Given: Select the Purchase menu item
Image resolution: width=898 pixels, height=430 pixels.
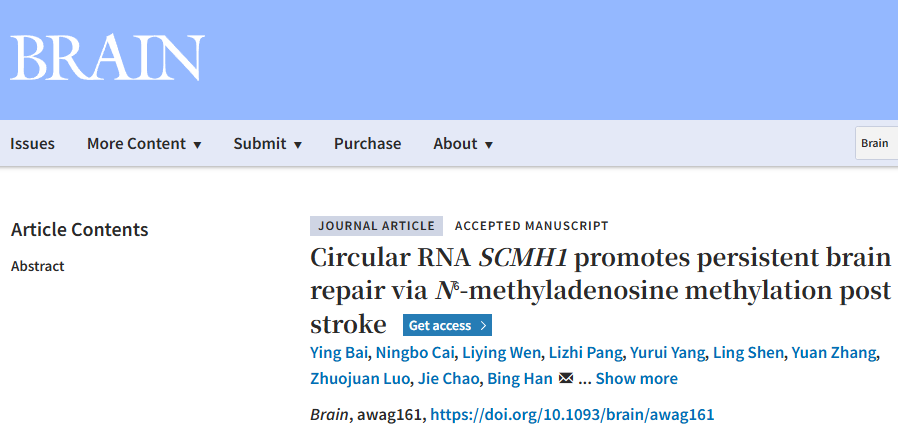Looking at the screenshot, I should [368, 143].
